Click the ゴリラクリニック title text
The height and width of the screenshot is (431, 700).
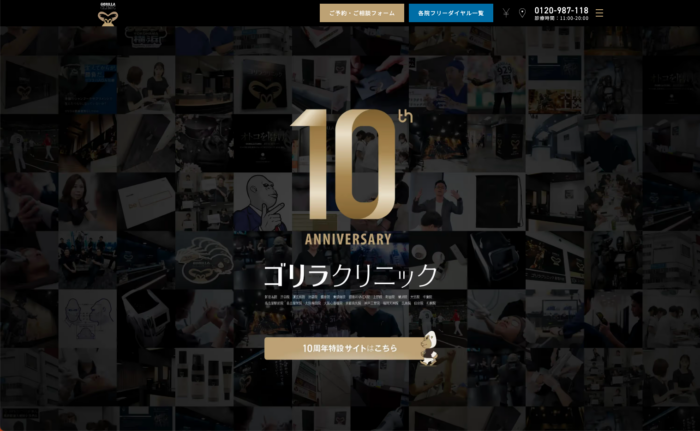(350, 275)
